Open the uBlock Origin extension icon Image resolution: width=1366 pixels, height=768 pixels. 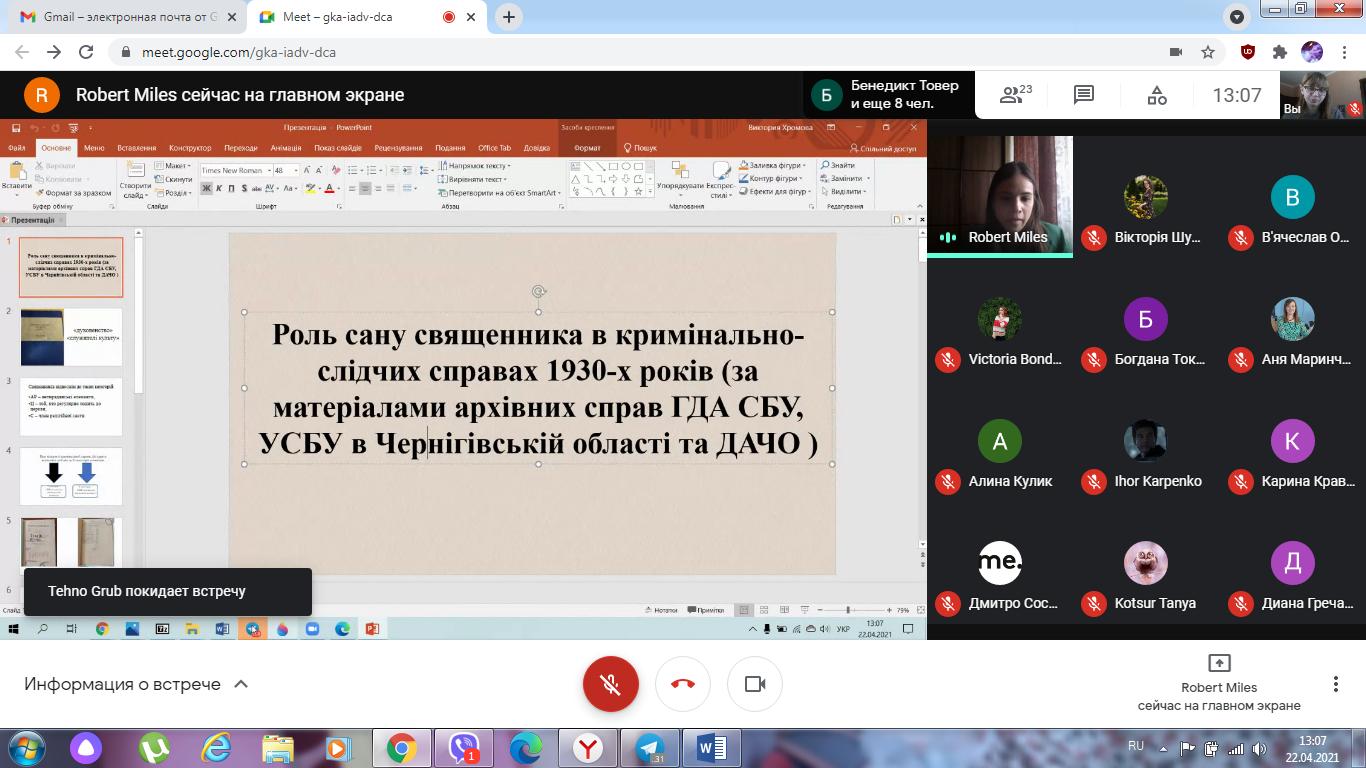[x=1248, y=52]
